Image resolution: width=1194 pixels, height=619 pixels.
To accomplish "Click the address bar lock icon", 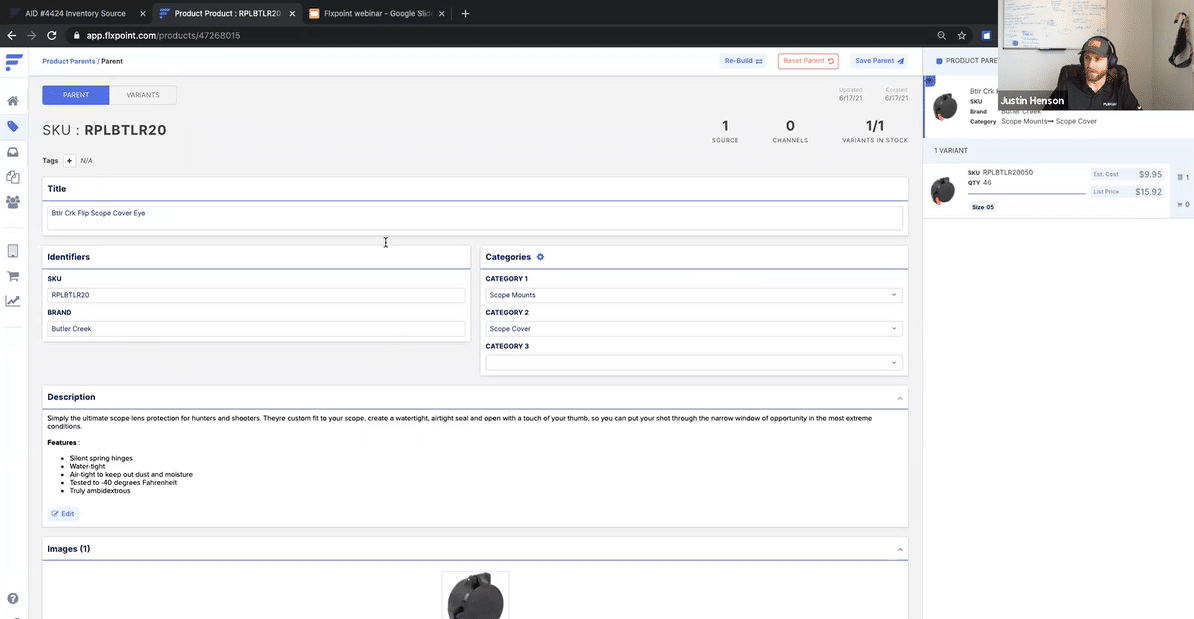I will pos(76,35).
